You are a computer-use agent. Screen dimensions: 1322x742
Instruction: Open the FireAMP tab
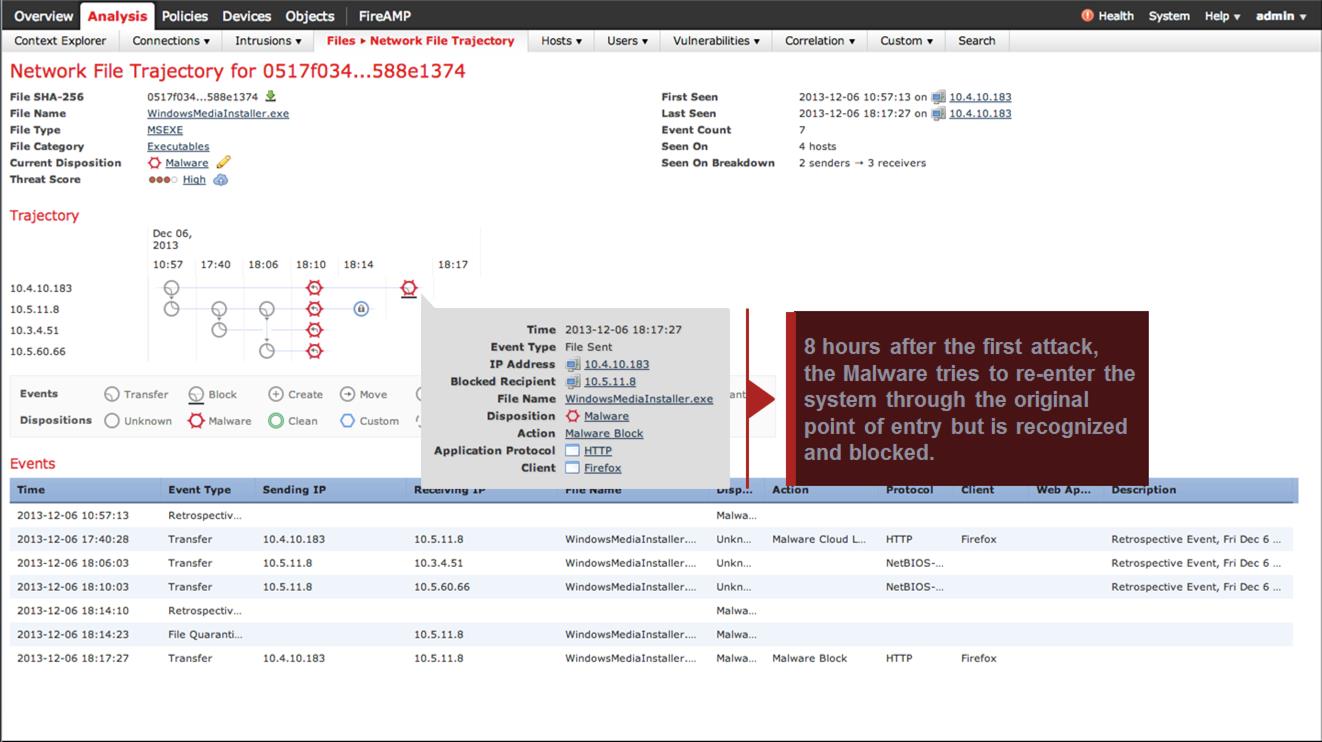coord(384,16)
